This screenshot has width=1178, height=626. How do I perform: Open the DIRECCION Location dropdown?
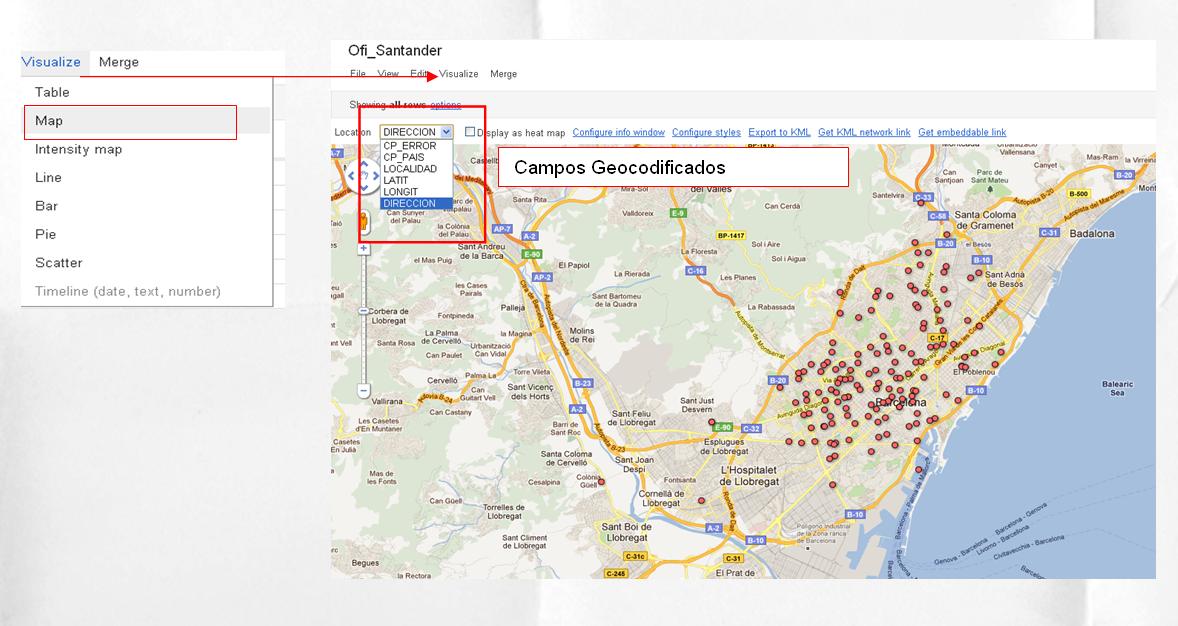(x=447, y=132)
